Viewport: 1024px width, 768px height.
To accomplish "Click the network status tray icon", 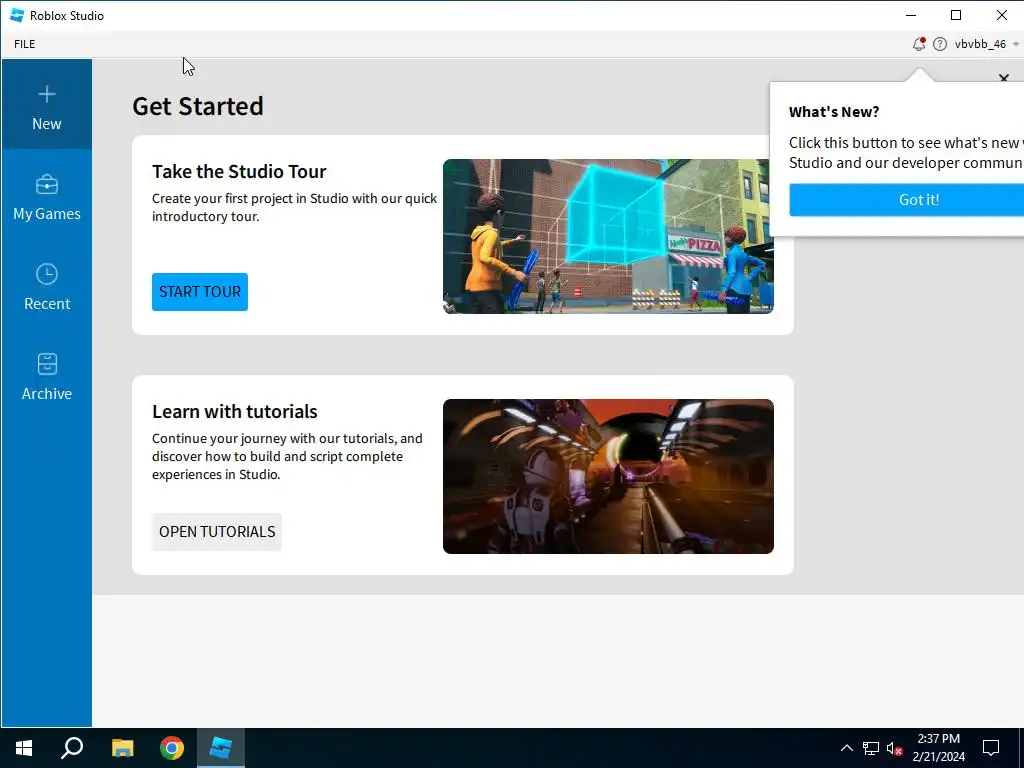I will coord(871,748).
